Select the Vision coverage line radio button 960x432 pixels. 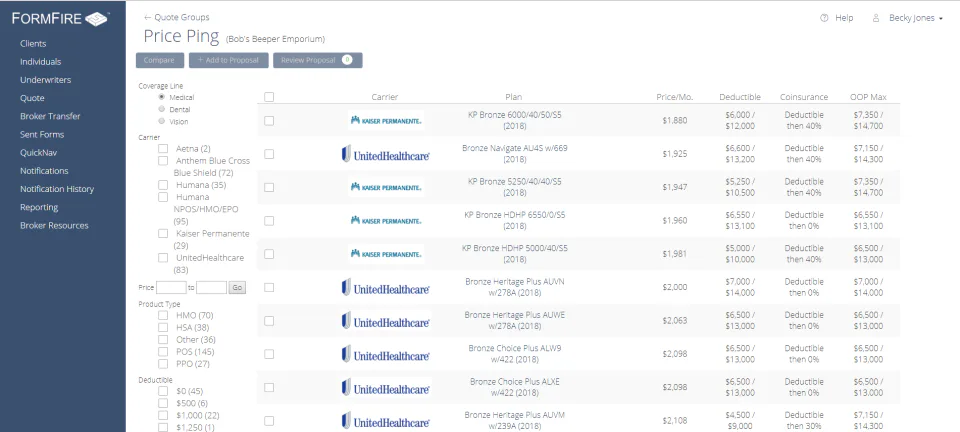(162, 121)
